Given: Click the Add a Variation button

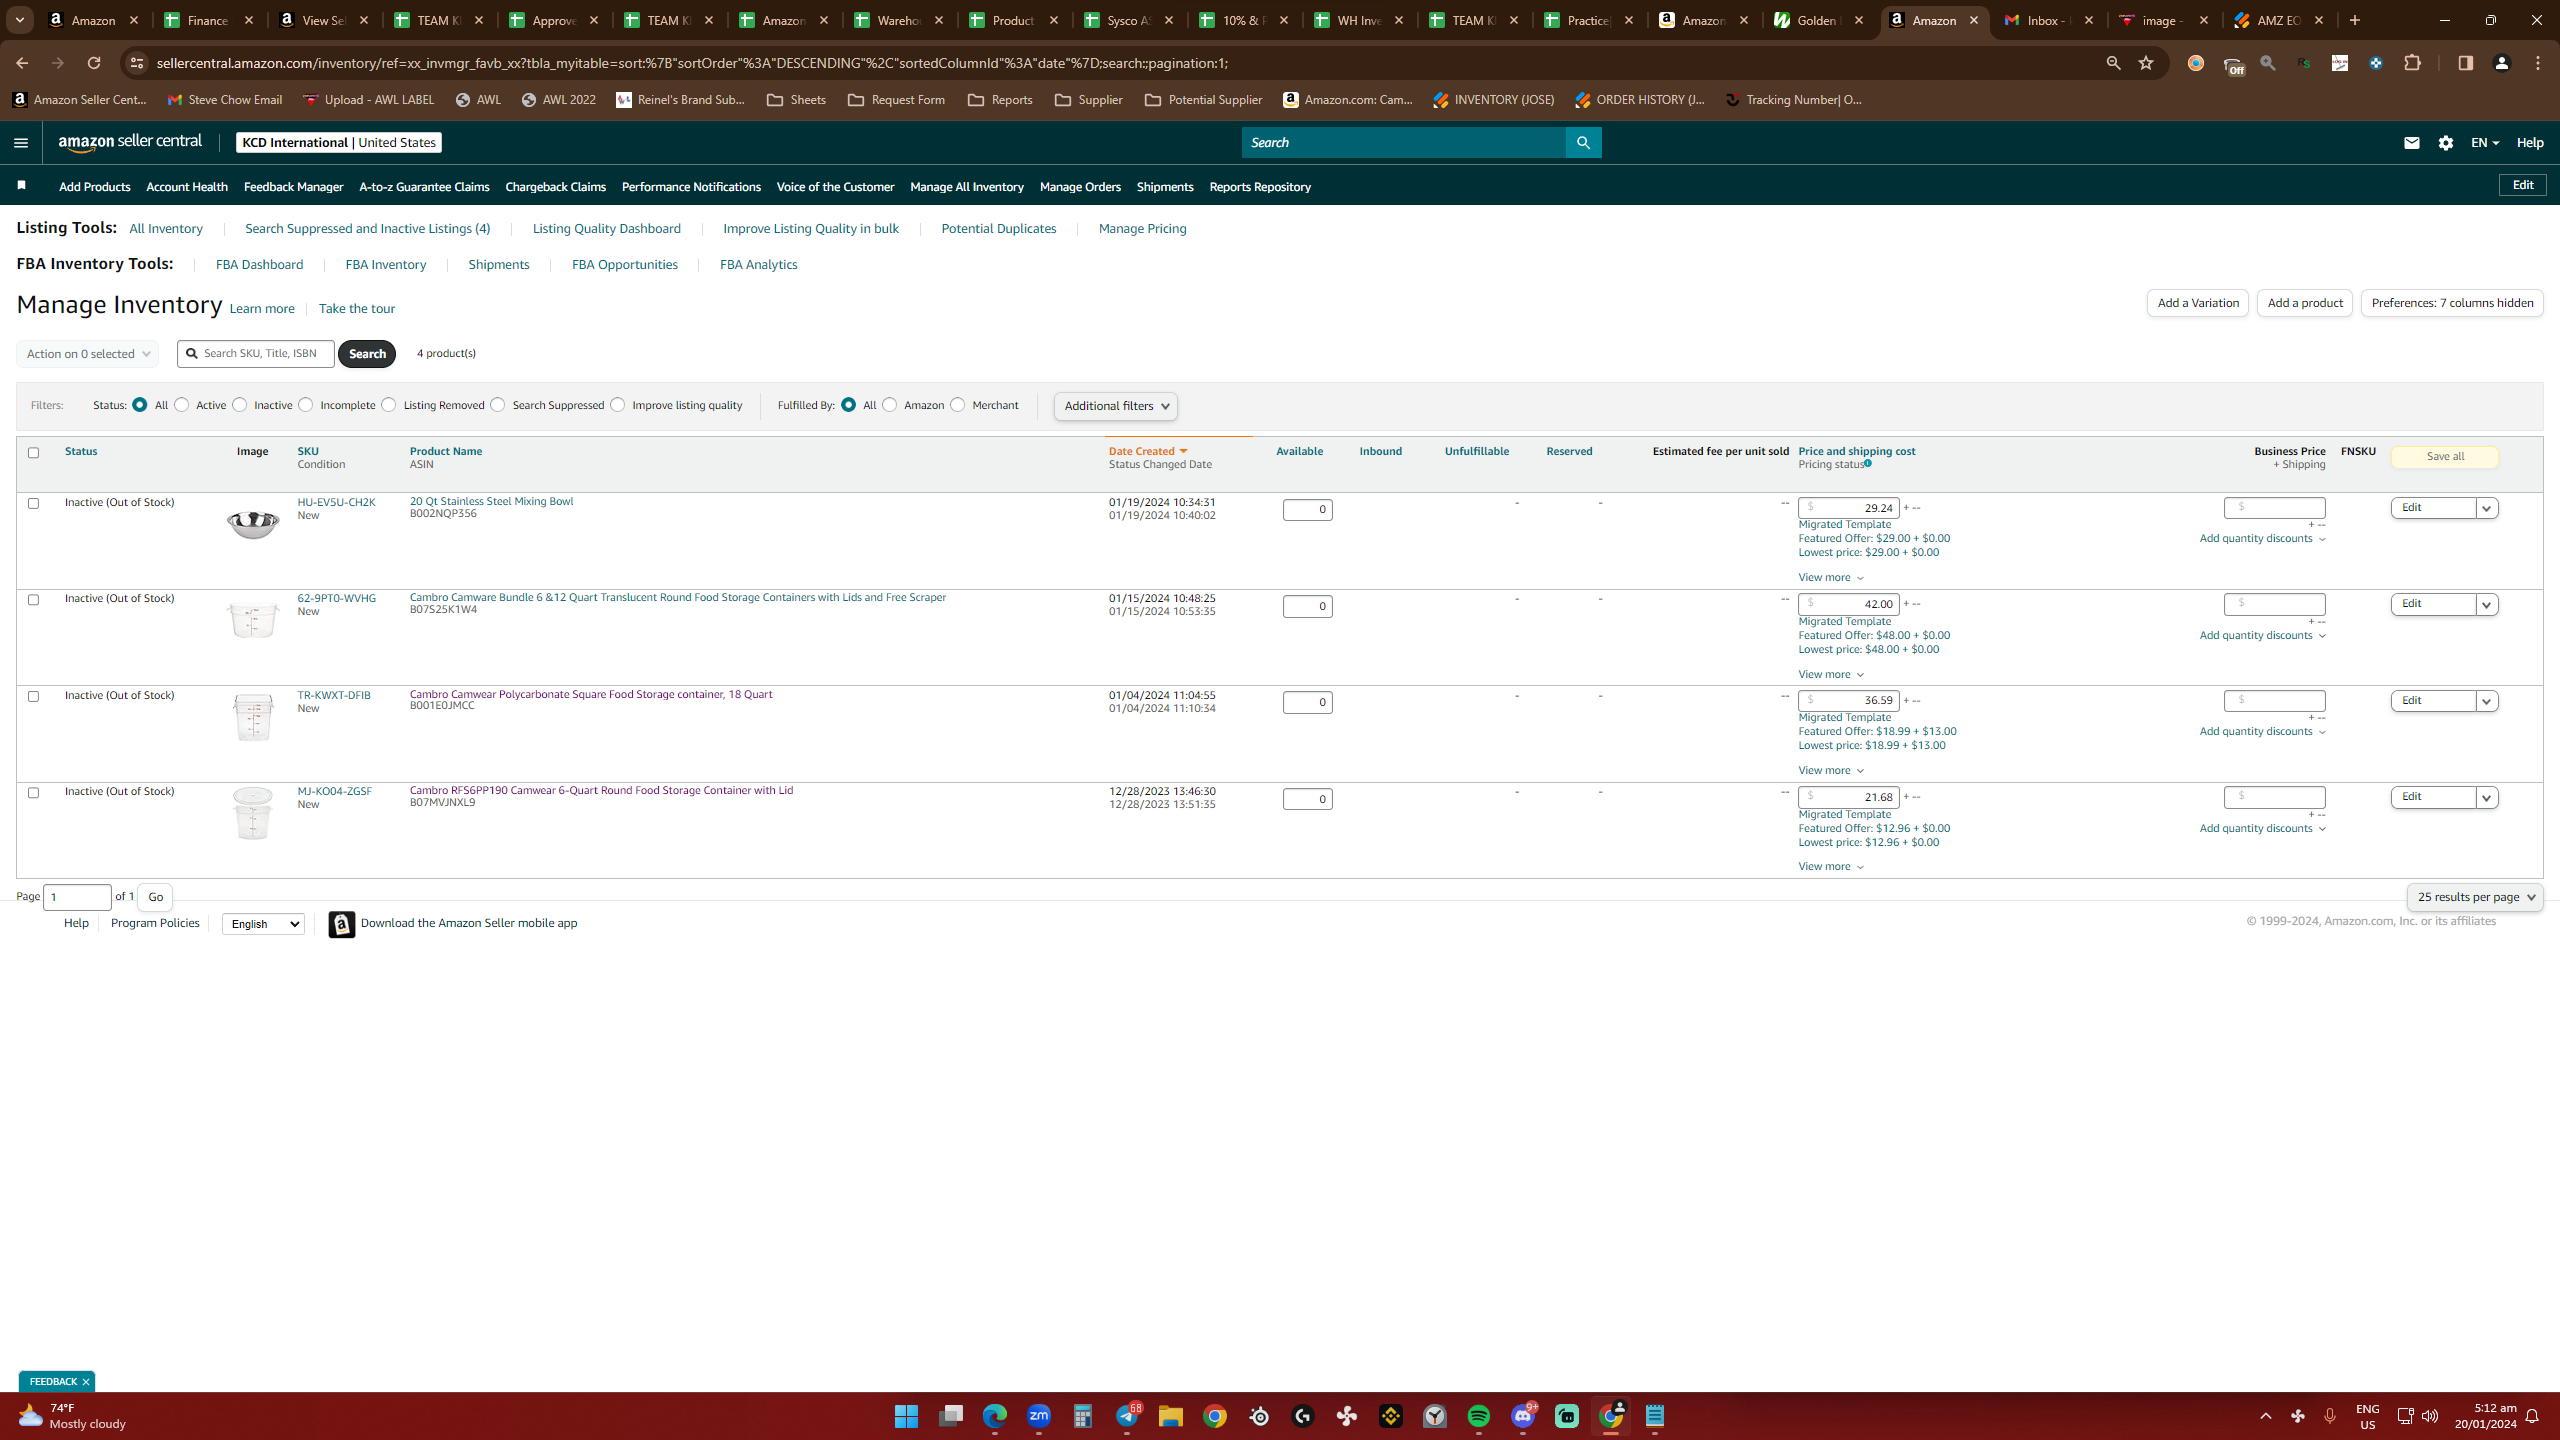Looking at the screenshot, I should (2198, 303).
